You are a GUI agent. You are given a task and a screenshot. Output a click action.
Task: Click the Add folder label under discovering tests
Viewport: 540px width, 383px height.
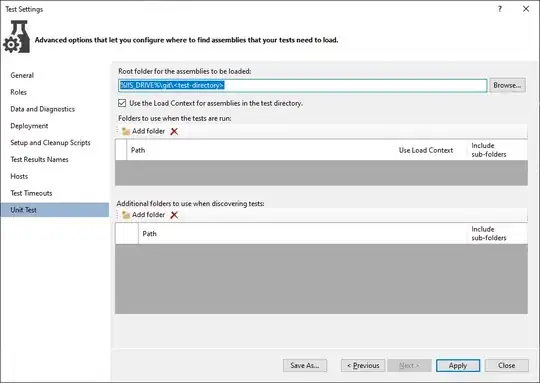tap(148, 215)
